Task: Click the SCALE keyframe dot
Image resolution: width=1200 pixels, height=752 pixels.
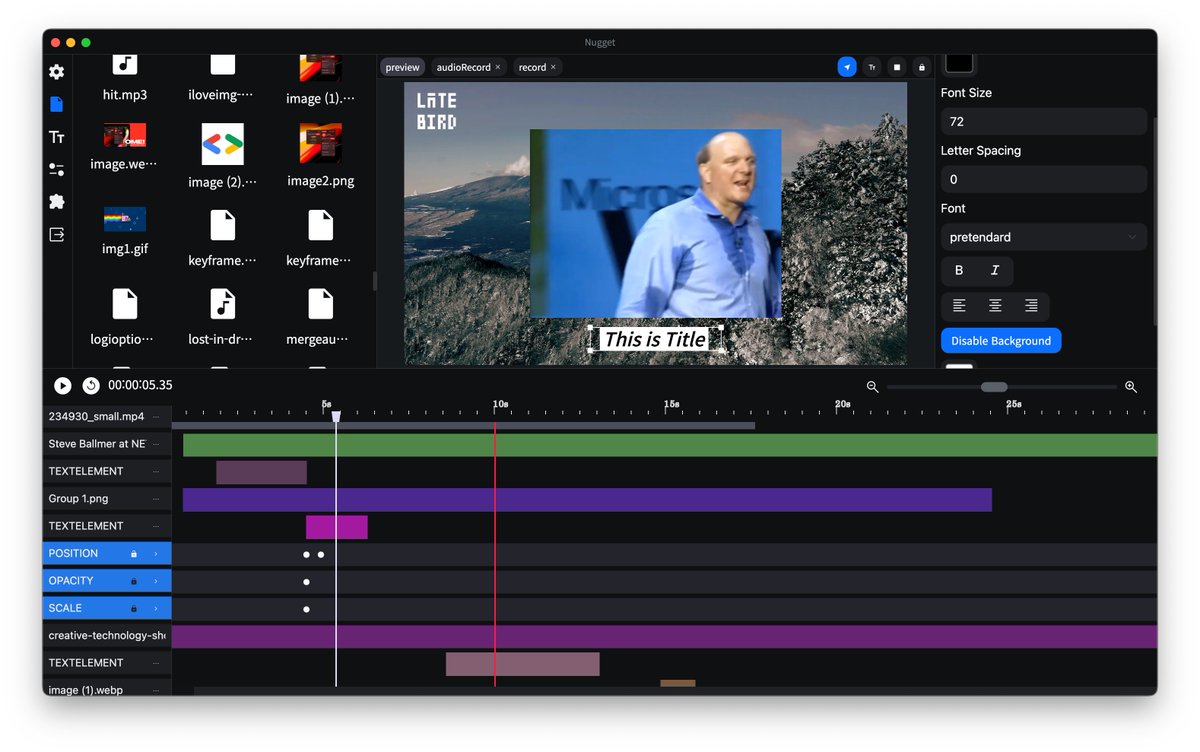Action: click(306, 609)
